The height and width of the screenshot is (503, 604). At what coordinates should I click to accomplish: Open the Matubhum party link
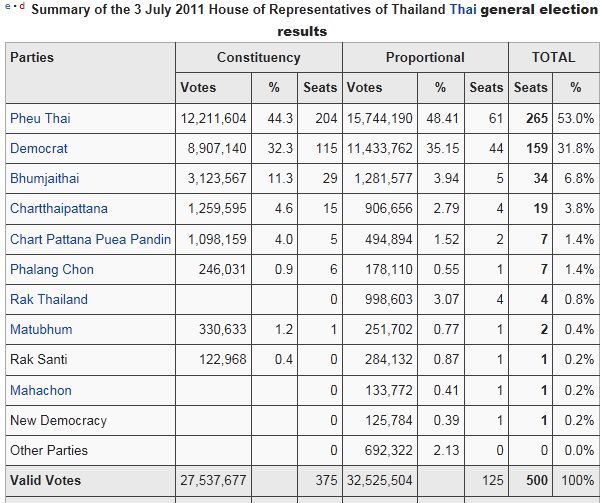41,329
